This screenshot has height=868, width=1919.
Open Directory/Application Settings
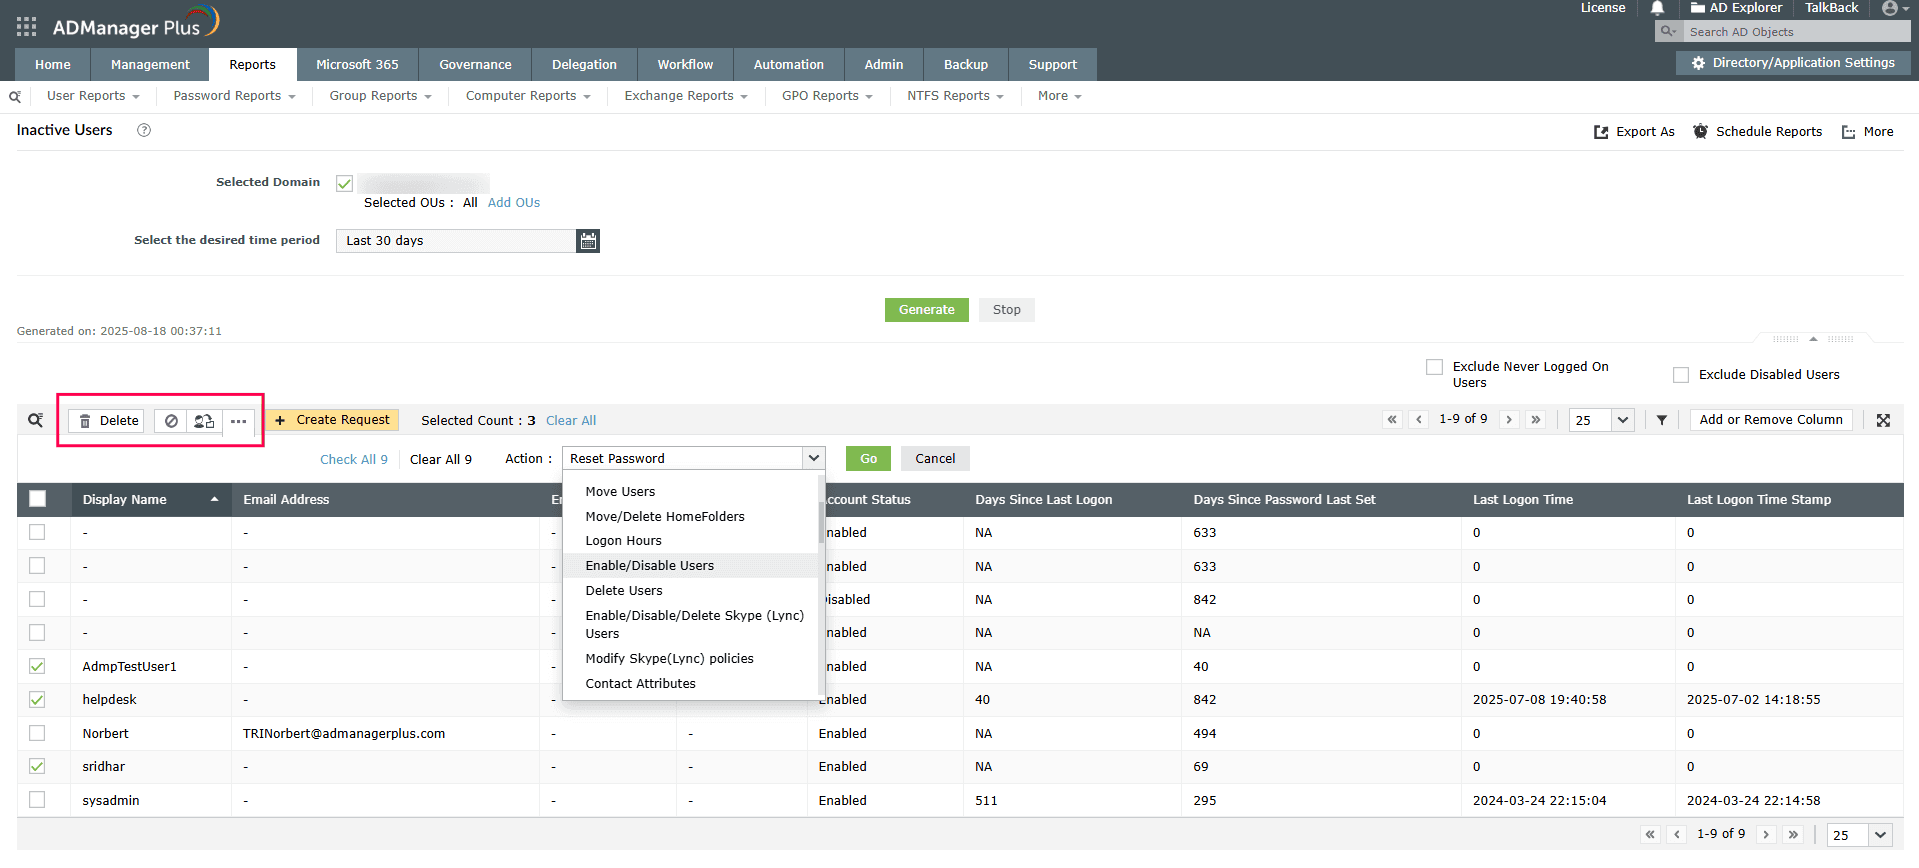(1793, 63)
